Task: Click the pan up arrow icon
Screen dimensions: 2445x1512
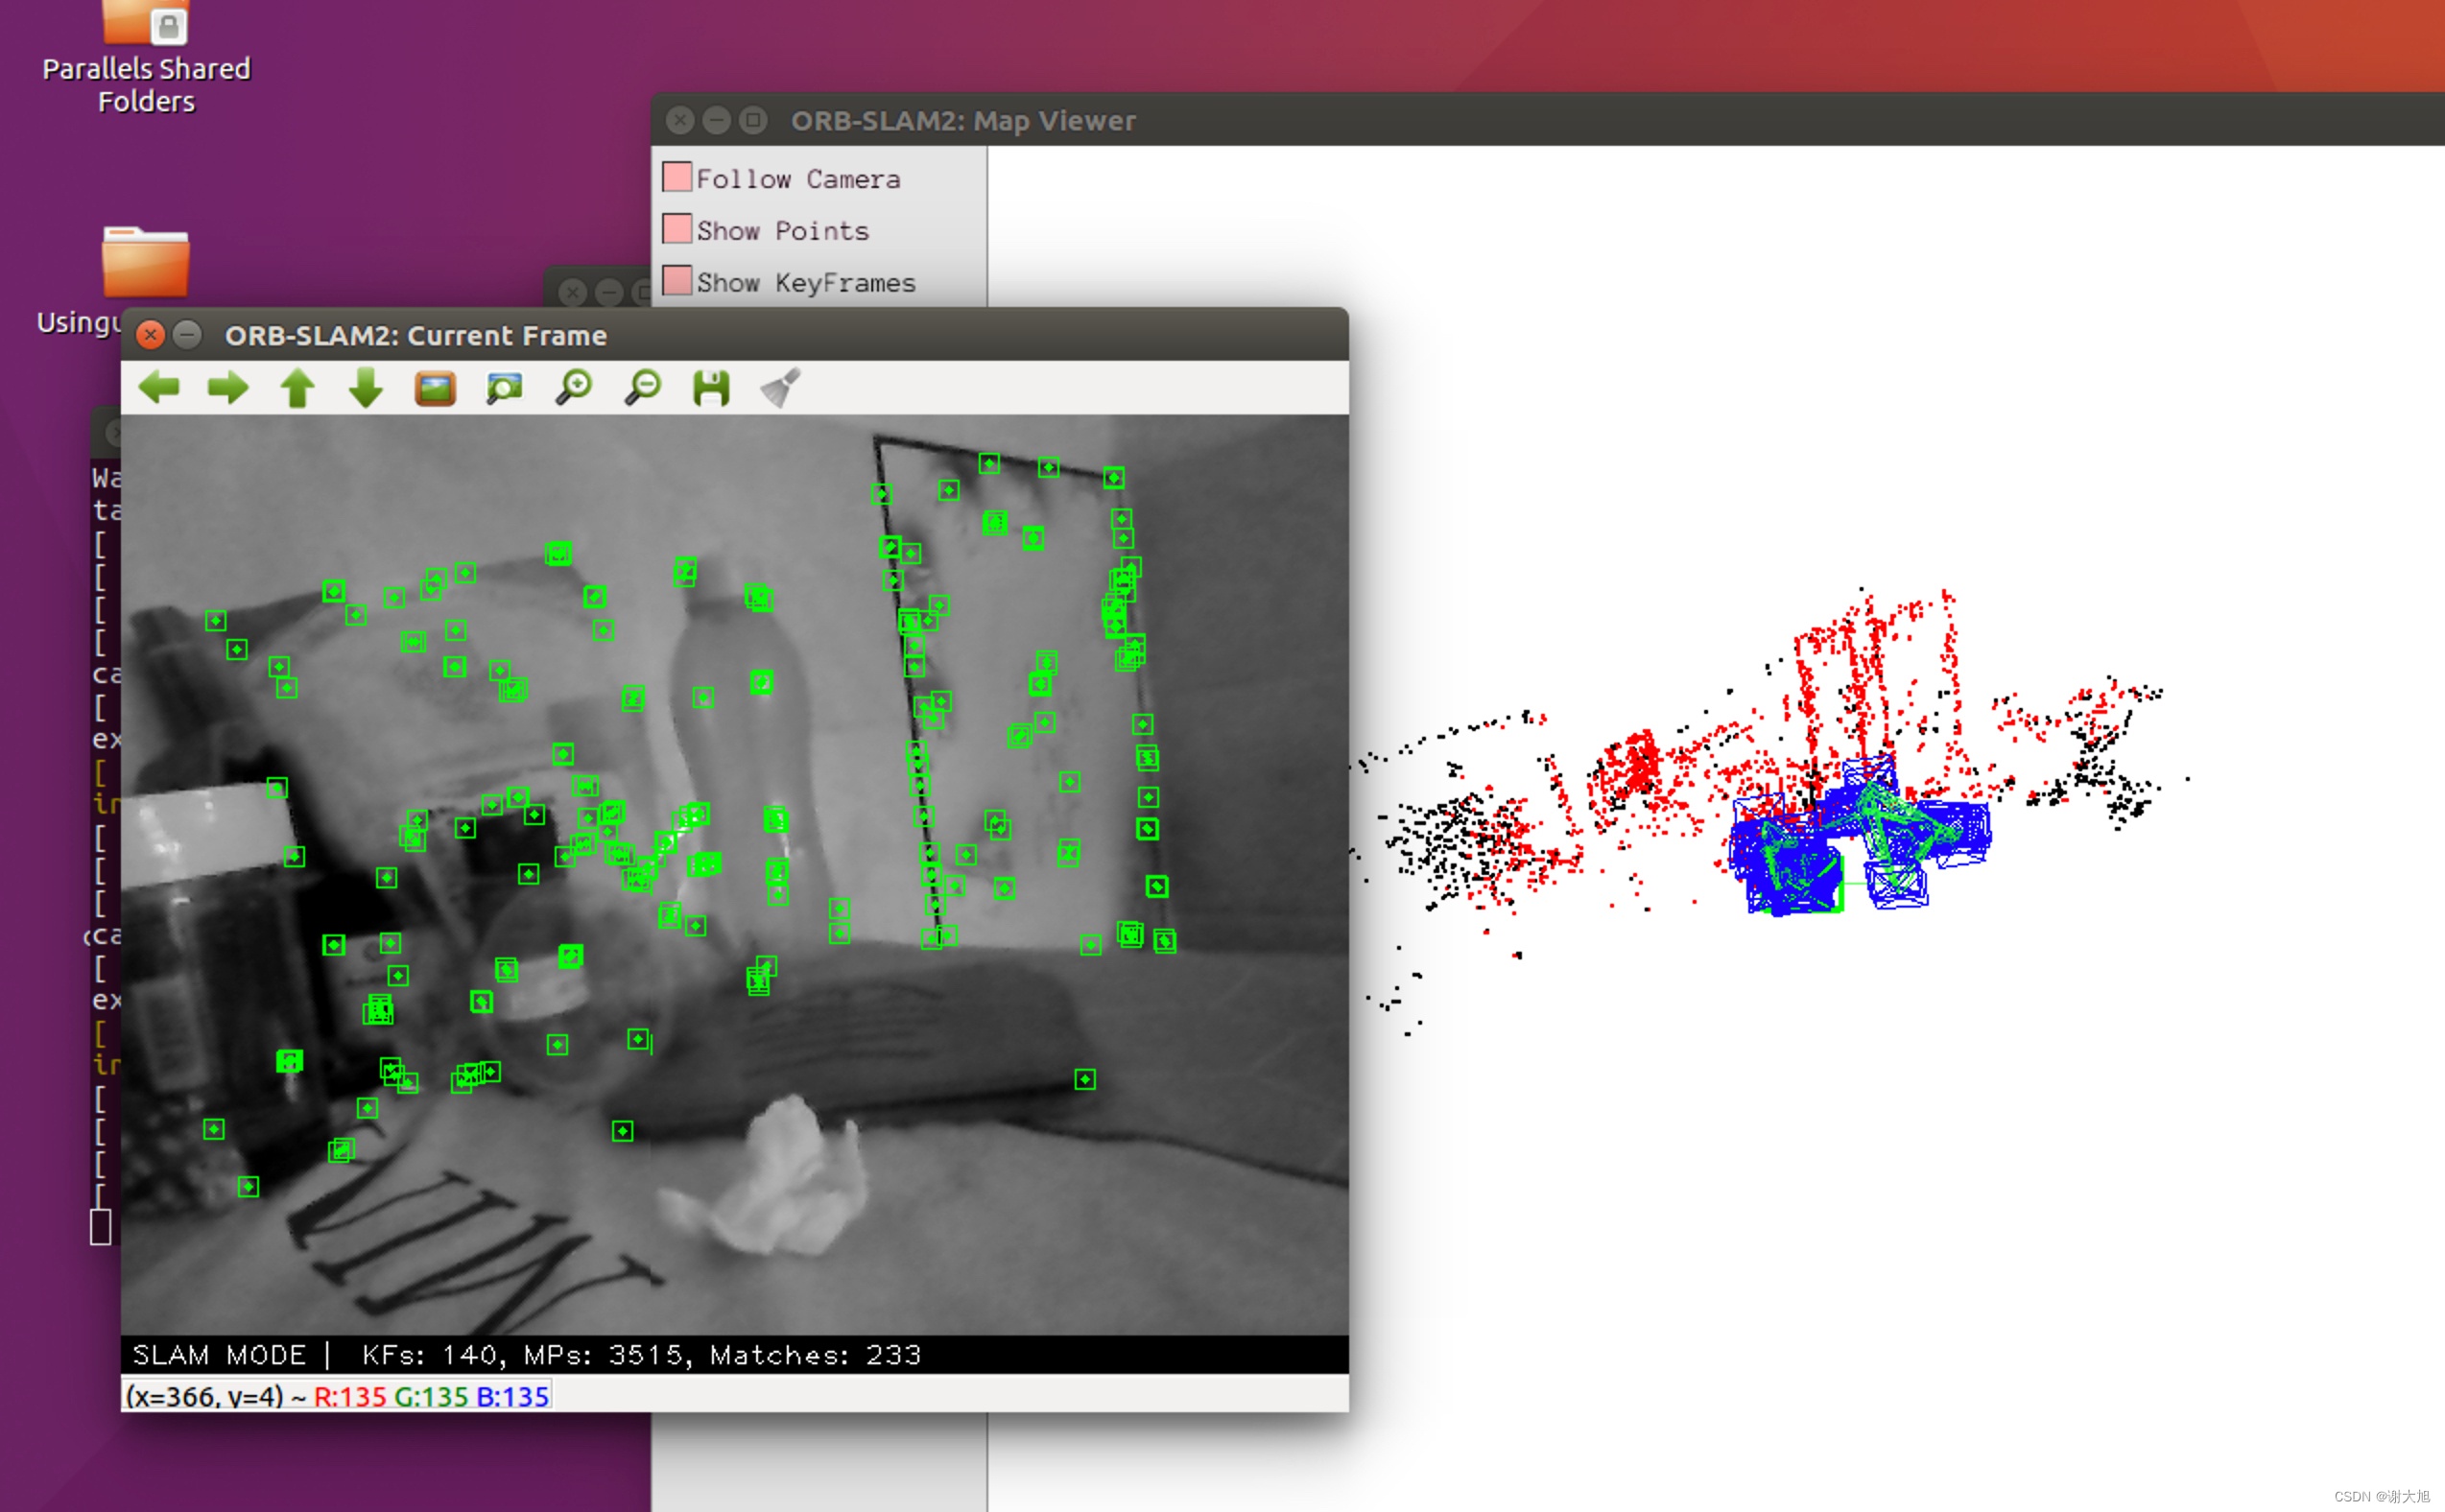Action: [297, 387]
